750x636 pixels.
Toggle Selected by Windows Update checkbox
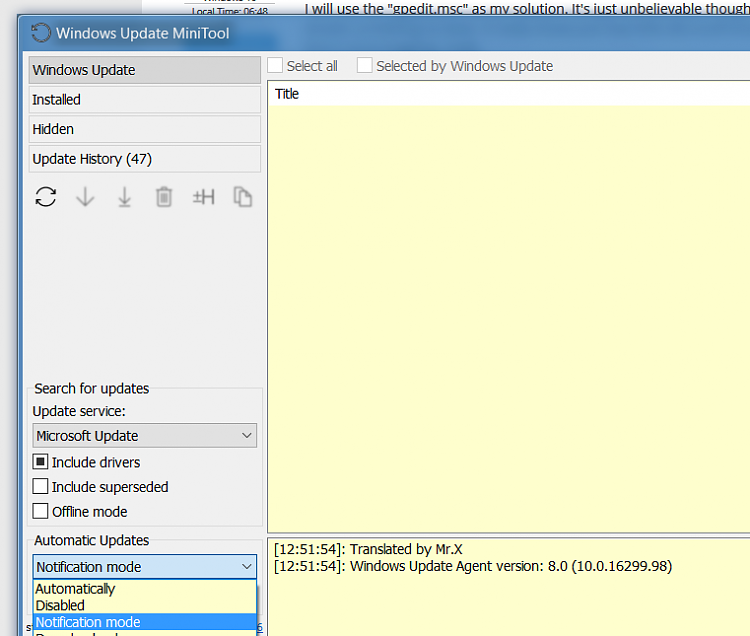364,66
